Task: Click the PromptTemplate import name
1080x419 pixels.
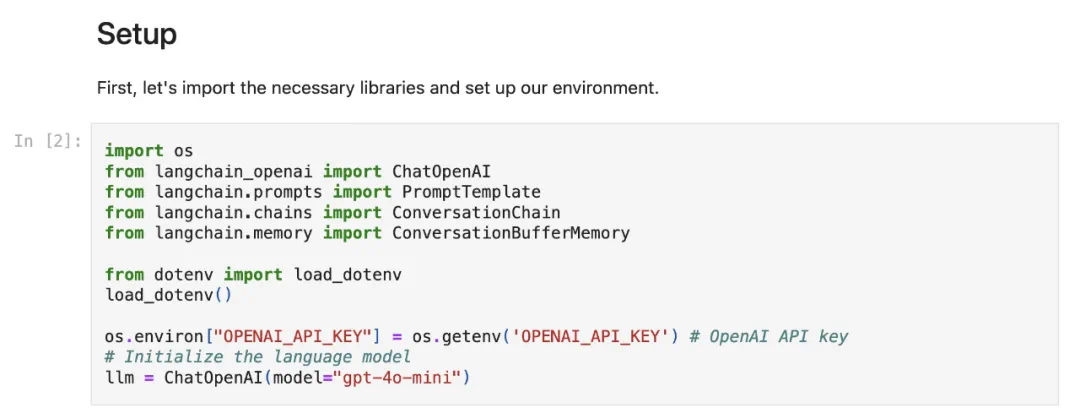Action: (x=470, y=192)
